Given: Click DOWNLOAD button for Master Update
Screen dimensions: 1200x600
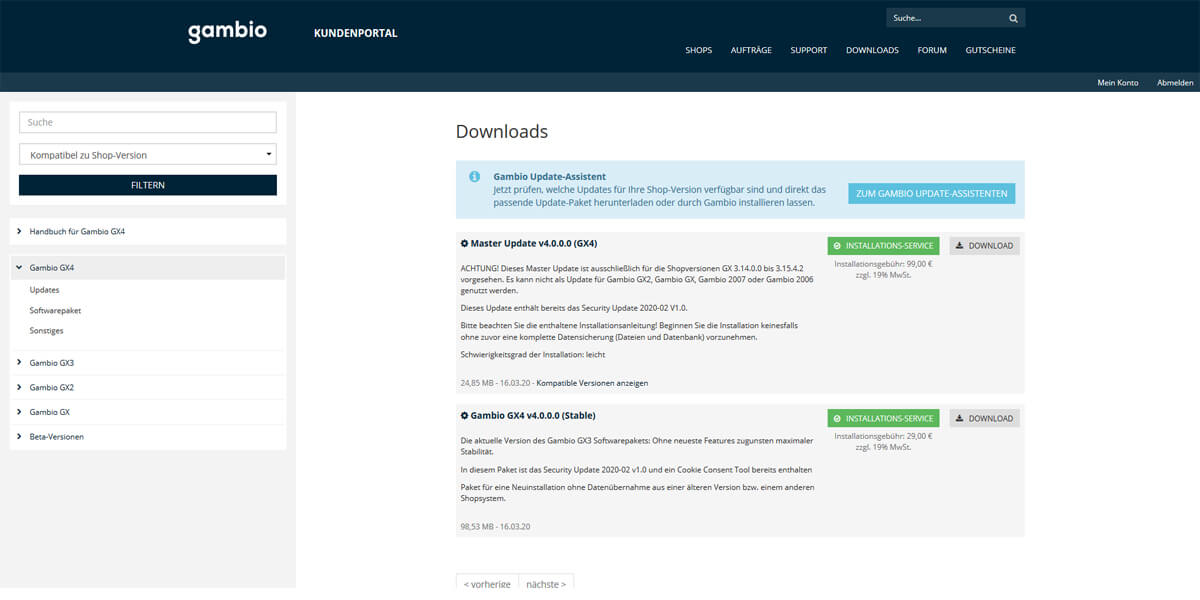Looking at the screenshot, I should click(984, 245).
